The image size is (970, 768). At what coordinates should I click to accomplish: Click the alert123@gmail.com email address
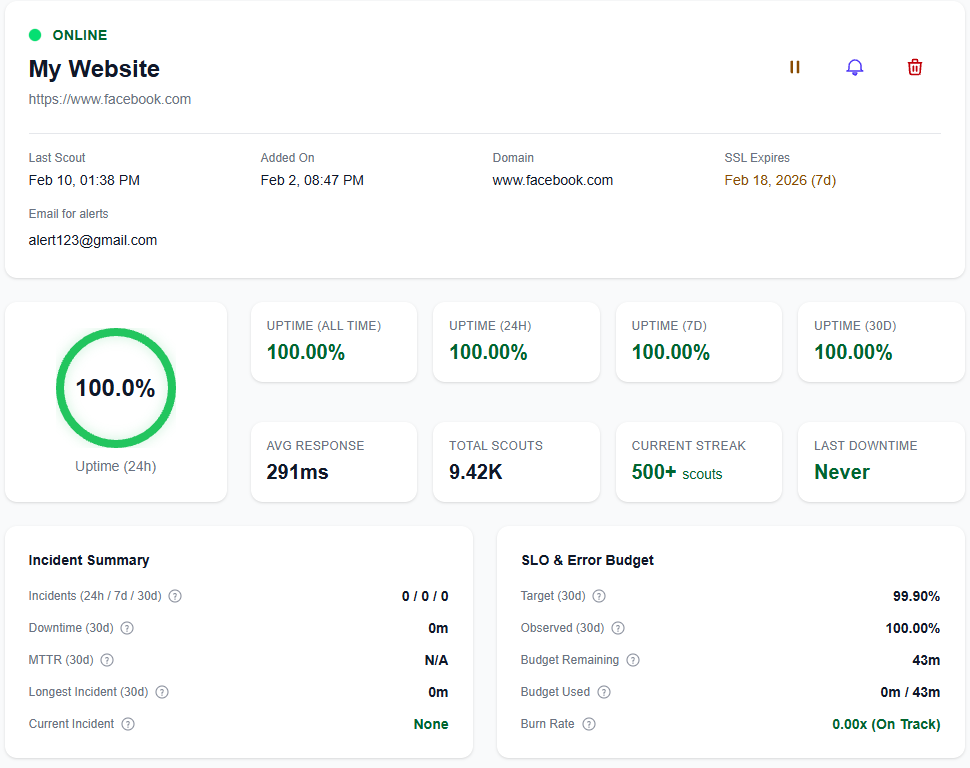click(93, 240)
